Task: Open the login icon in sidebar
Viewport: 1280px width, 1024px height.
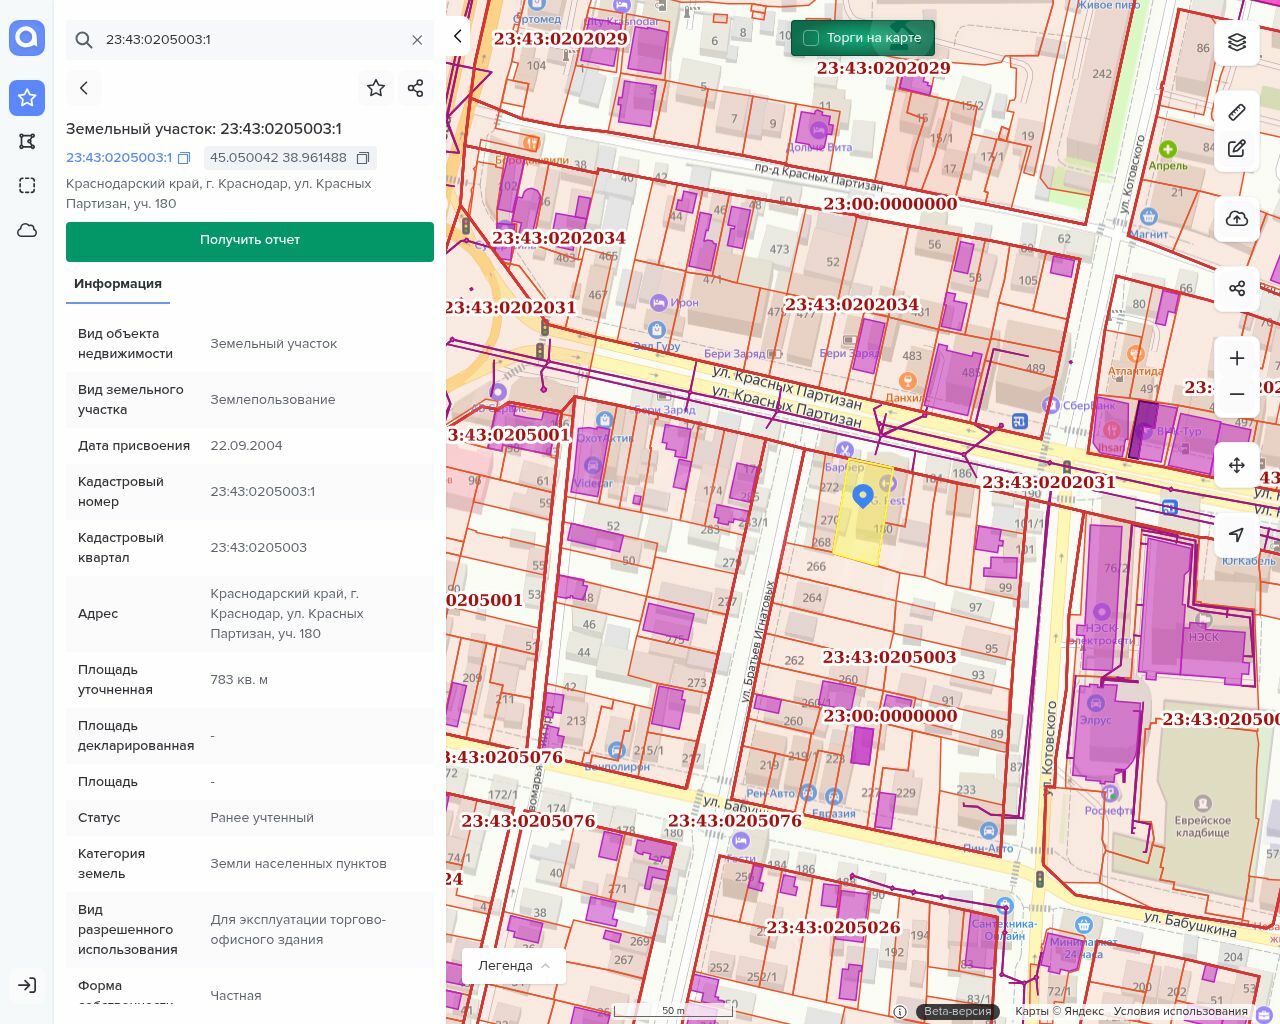Action: (27, 985)
